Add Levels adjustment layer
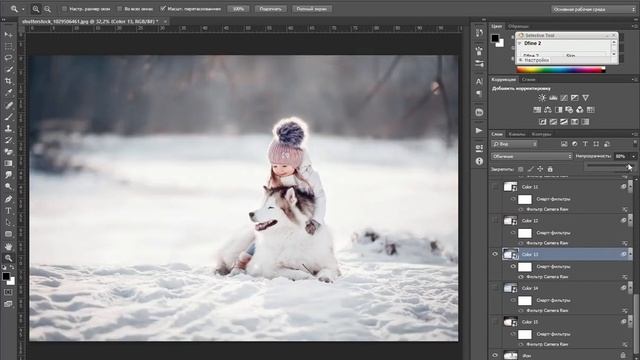Screen dimensions: 640x360 (553, 98)
